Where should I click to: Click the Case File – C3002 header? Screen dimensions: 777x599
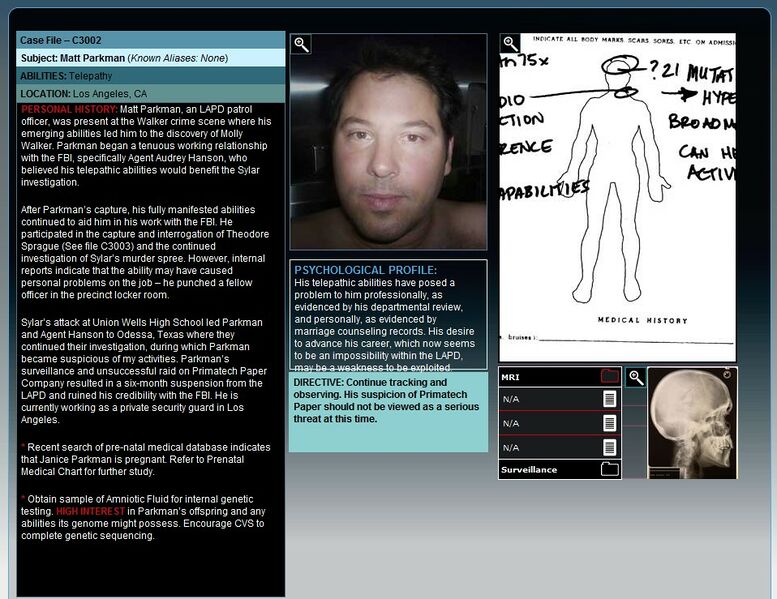coord(150,40)
